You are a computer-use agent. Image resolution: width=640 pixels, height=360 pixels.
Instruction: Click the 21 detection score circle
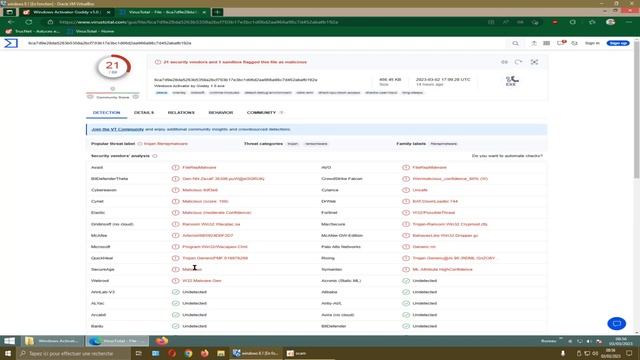[x=113, y=67]
